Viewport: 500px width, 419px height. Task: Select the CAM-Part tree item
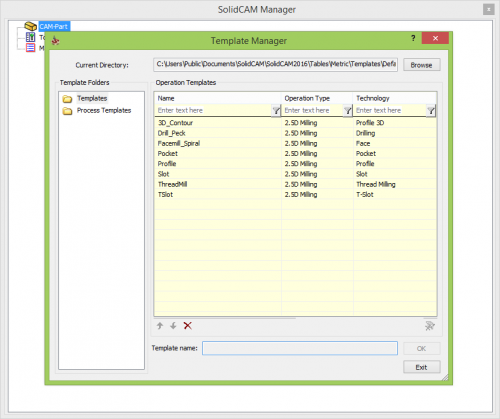(54, 26)
